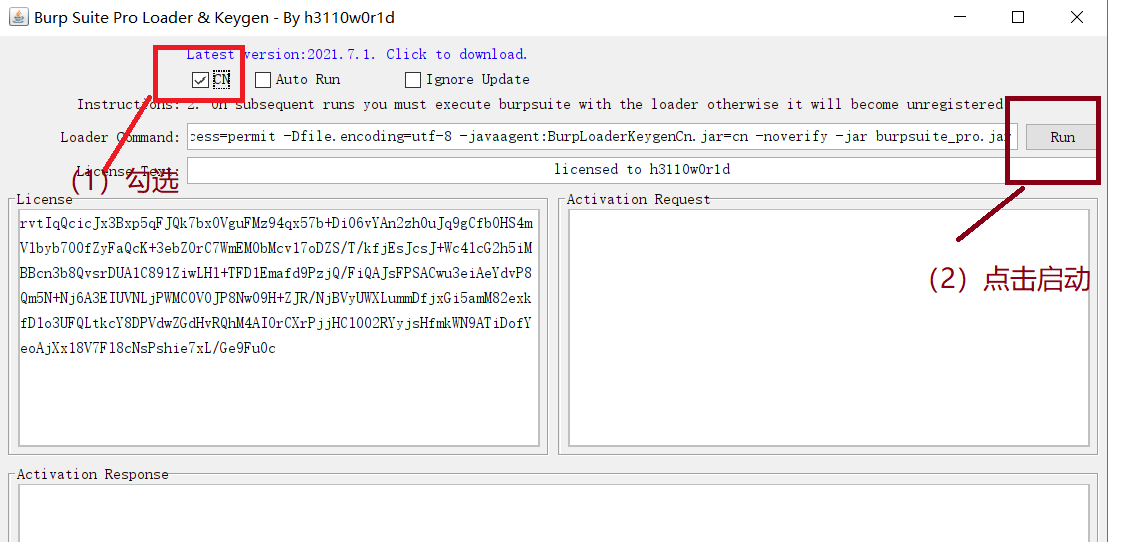Click the Activation Response panel heading

tap(93, 474)
